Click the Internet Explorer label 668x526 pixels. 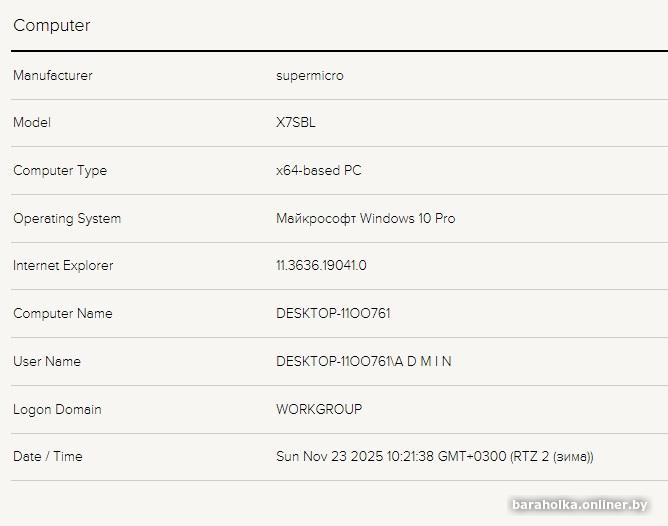pos(63,266)
